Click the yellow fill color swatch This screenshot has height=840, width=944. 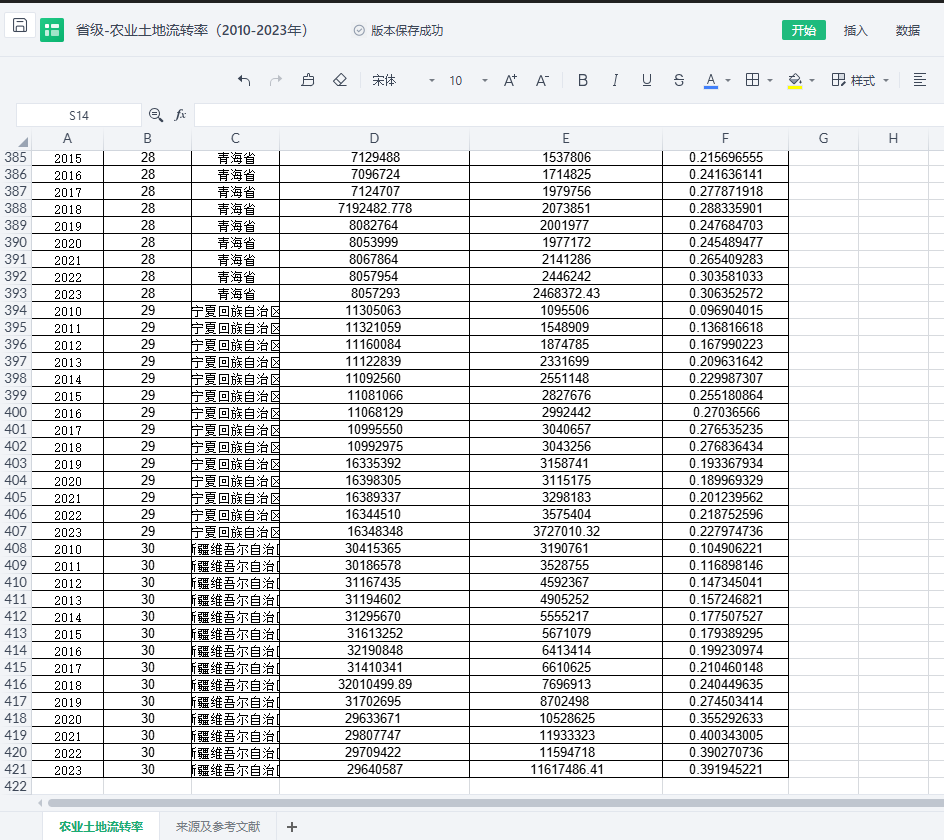coord(795,80)
